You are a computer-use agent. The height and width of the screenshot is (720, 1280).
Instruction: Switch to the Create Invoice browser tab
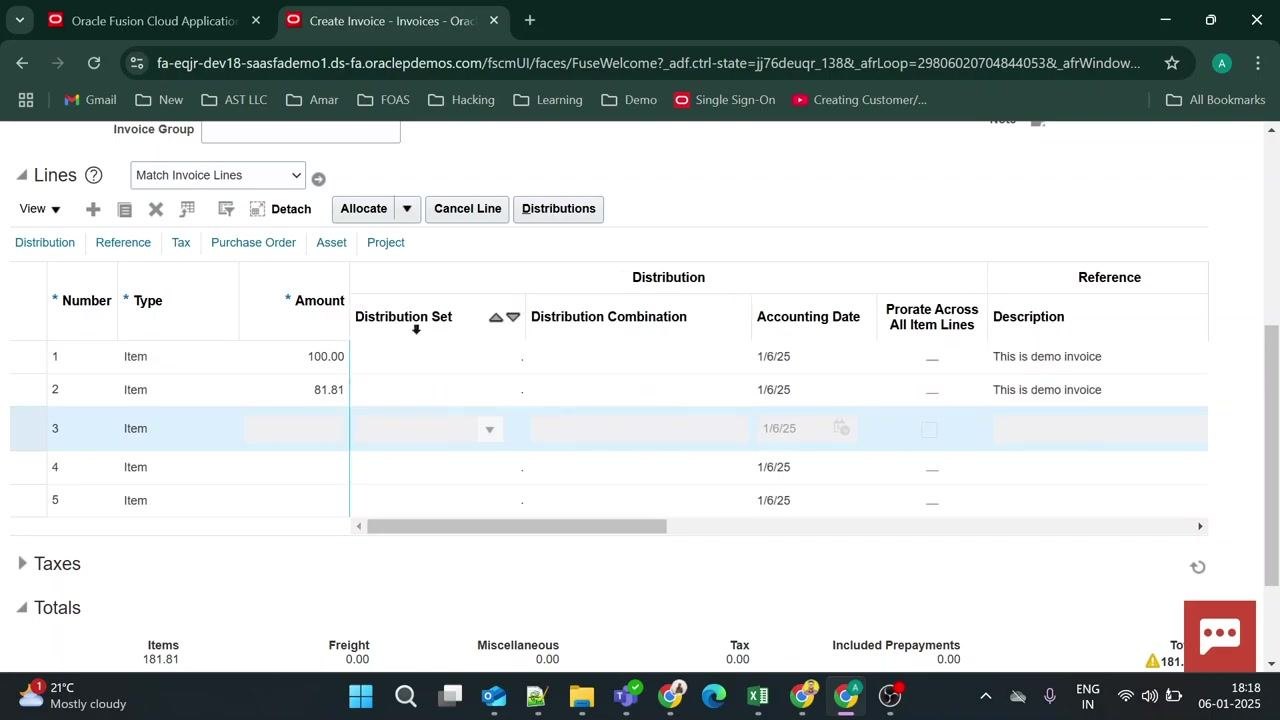(x=391, y=20)
